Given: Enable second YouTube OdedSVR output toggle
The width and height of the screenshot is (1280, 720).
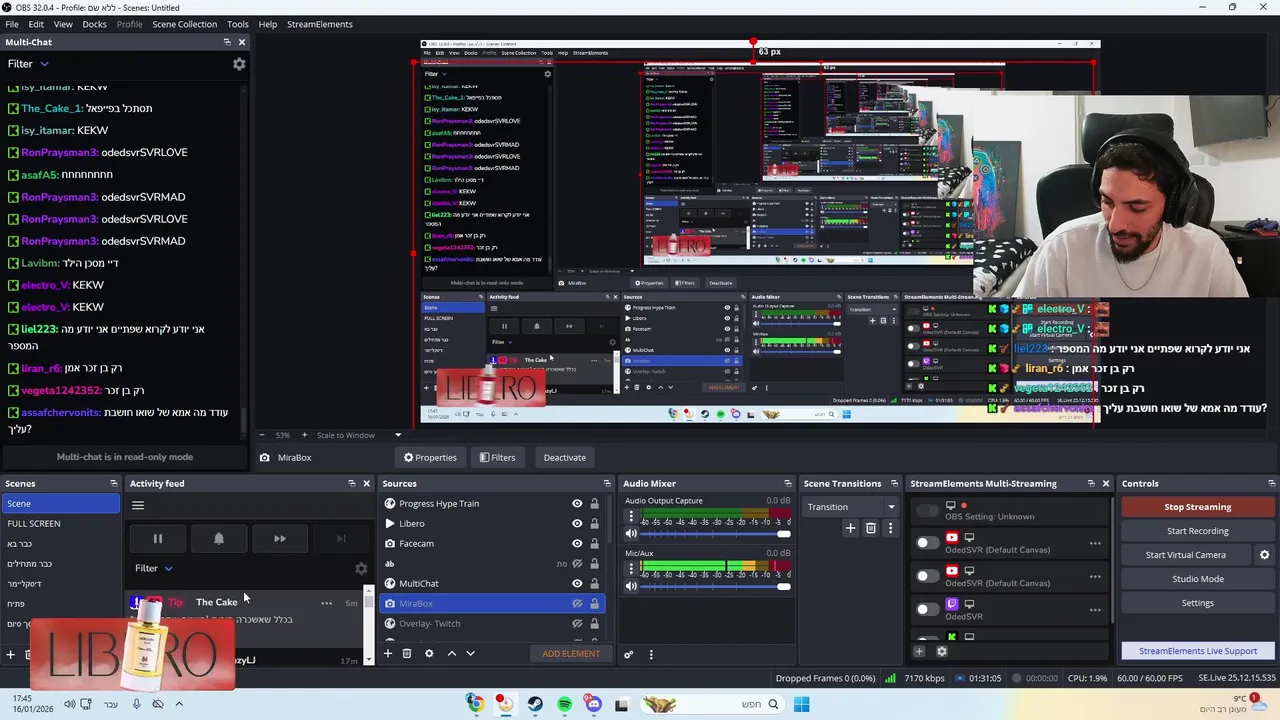Looking at the screenshot, I should (927, 577).
